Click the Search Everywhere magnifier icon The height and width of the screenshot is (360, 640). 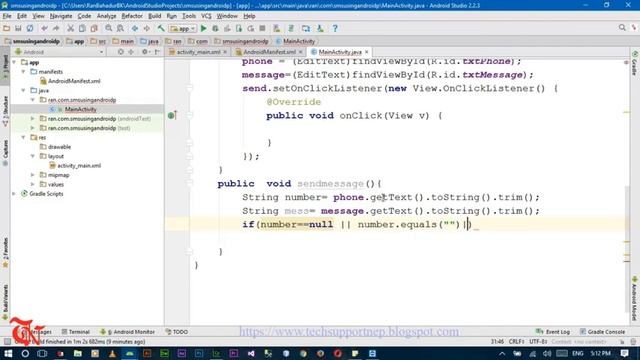[x=622, y=27]
